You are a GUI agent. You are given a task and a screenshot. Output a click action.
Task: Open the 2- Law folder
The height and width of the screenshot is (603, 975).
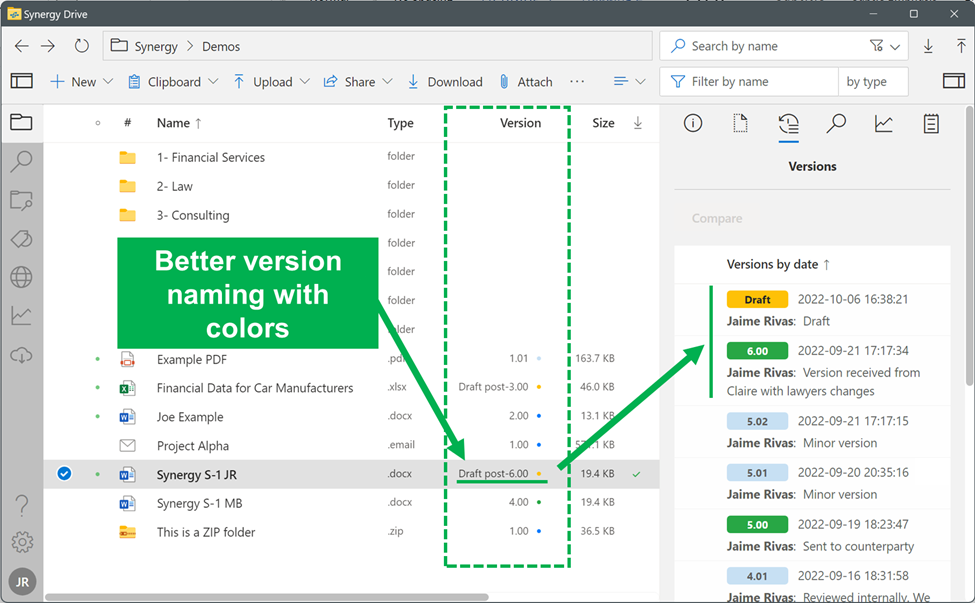point(174,186)
